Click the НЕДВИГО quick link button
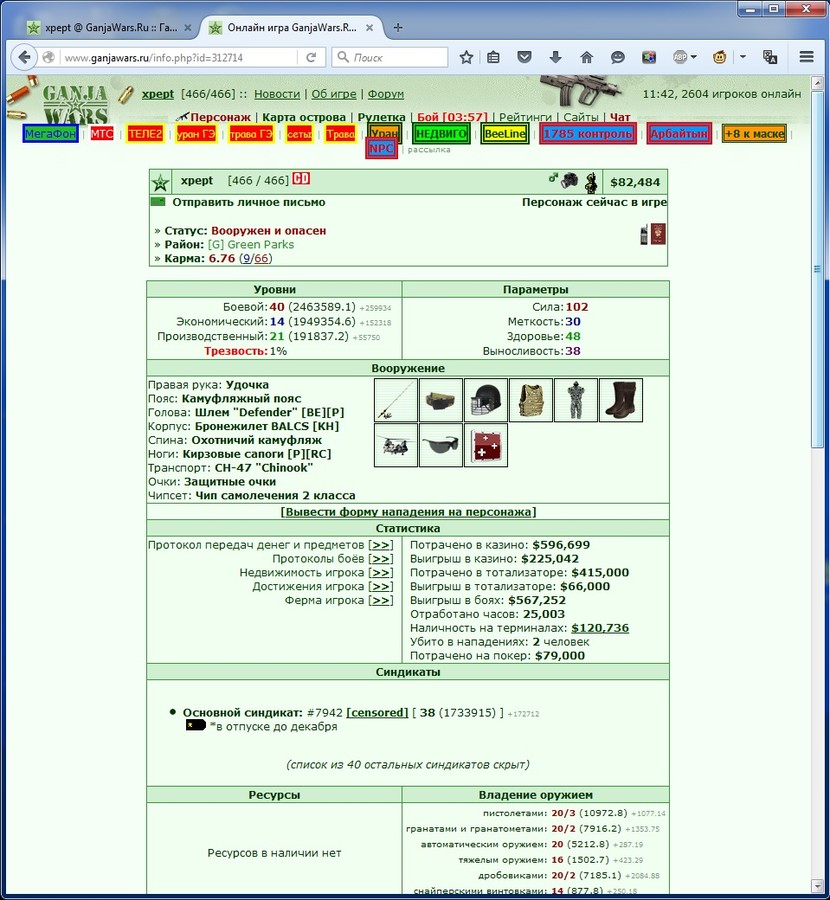The image size is (830, 900). [x=441, y=134]
